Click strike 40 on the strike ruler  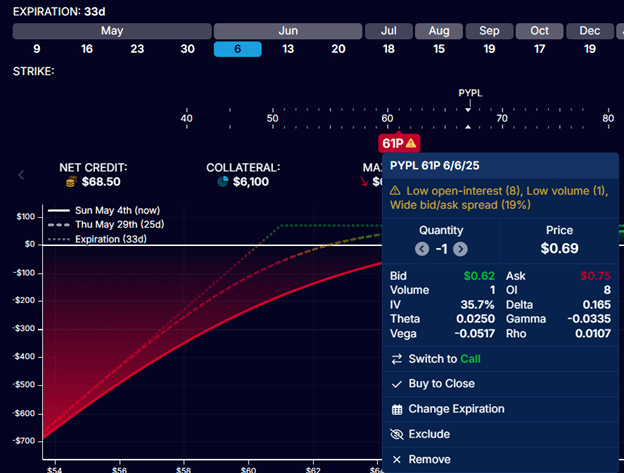(x=186, y=118)
